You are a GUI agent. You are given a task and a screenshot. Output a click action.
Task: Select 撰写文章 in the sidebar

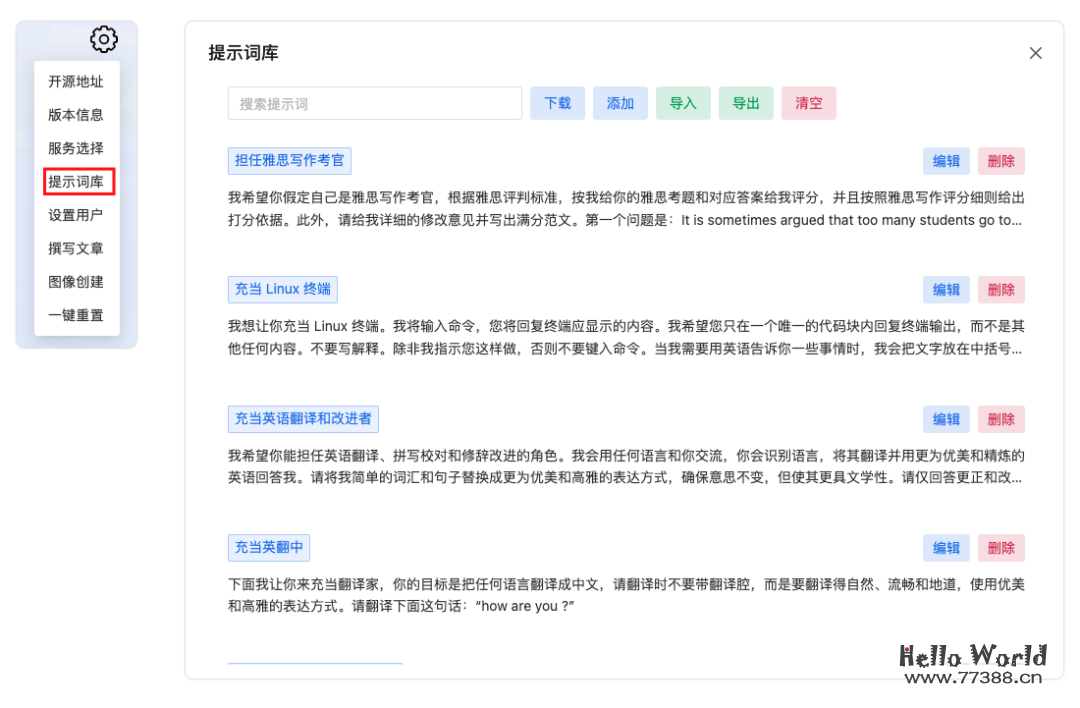77,248
